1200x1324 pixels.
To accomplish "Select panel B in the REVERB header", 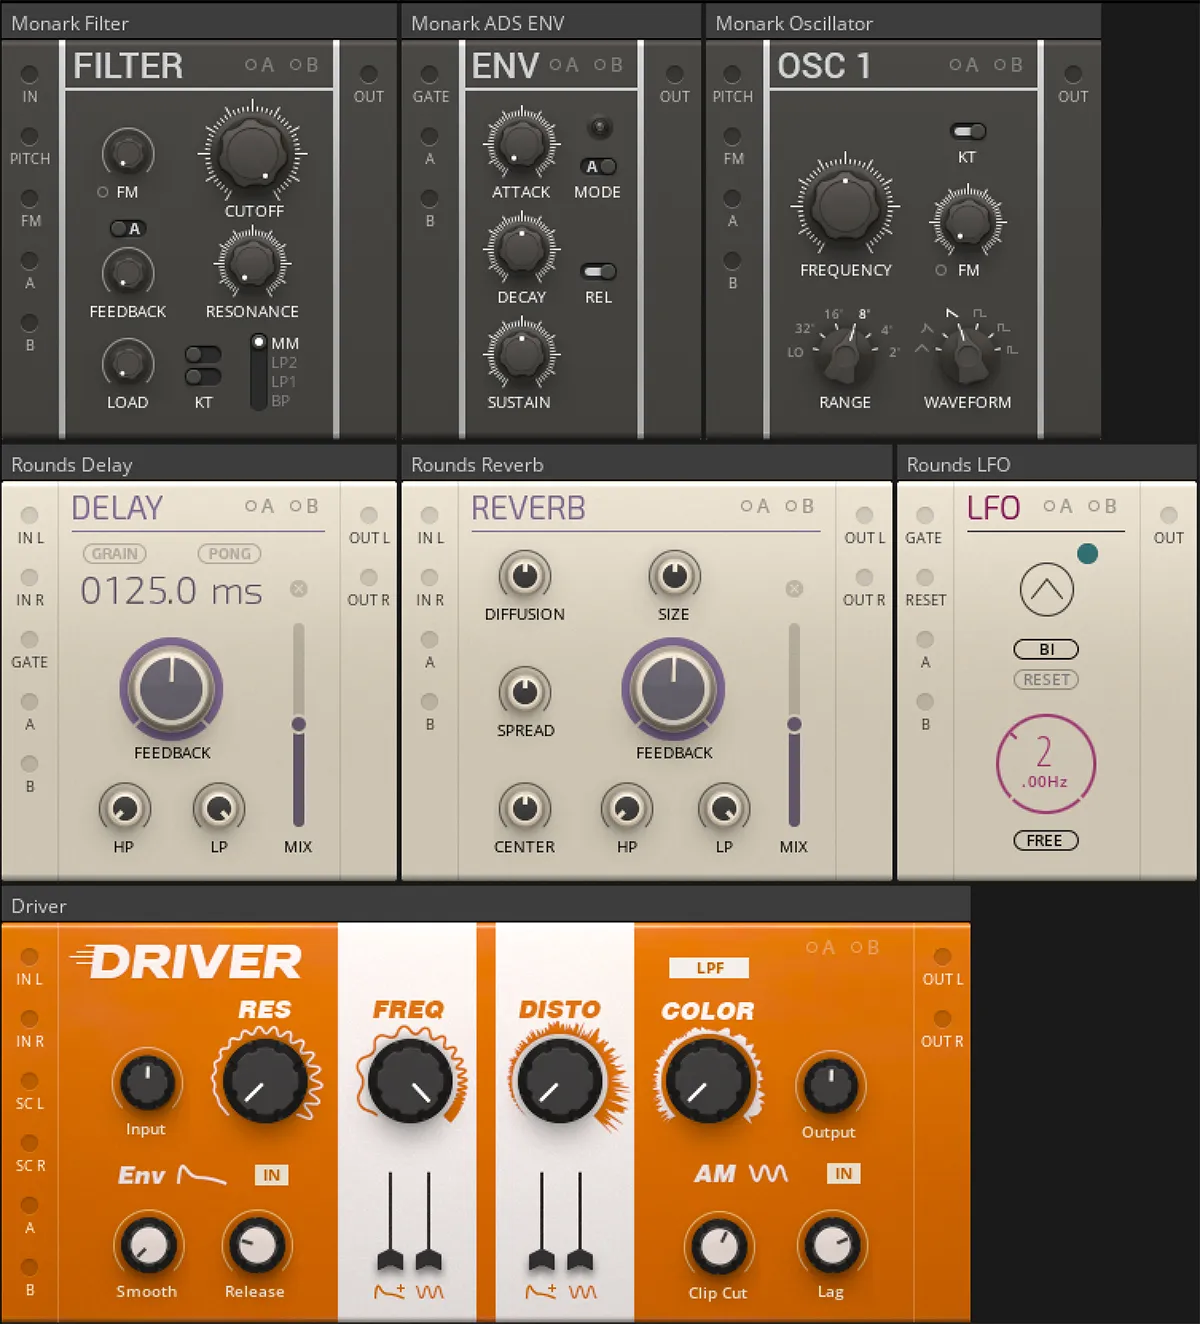I will pos(799,506).
